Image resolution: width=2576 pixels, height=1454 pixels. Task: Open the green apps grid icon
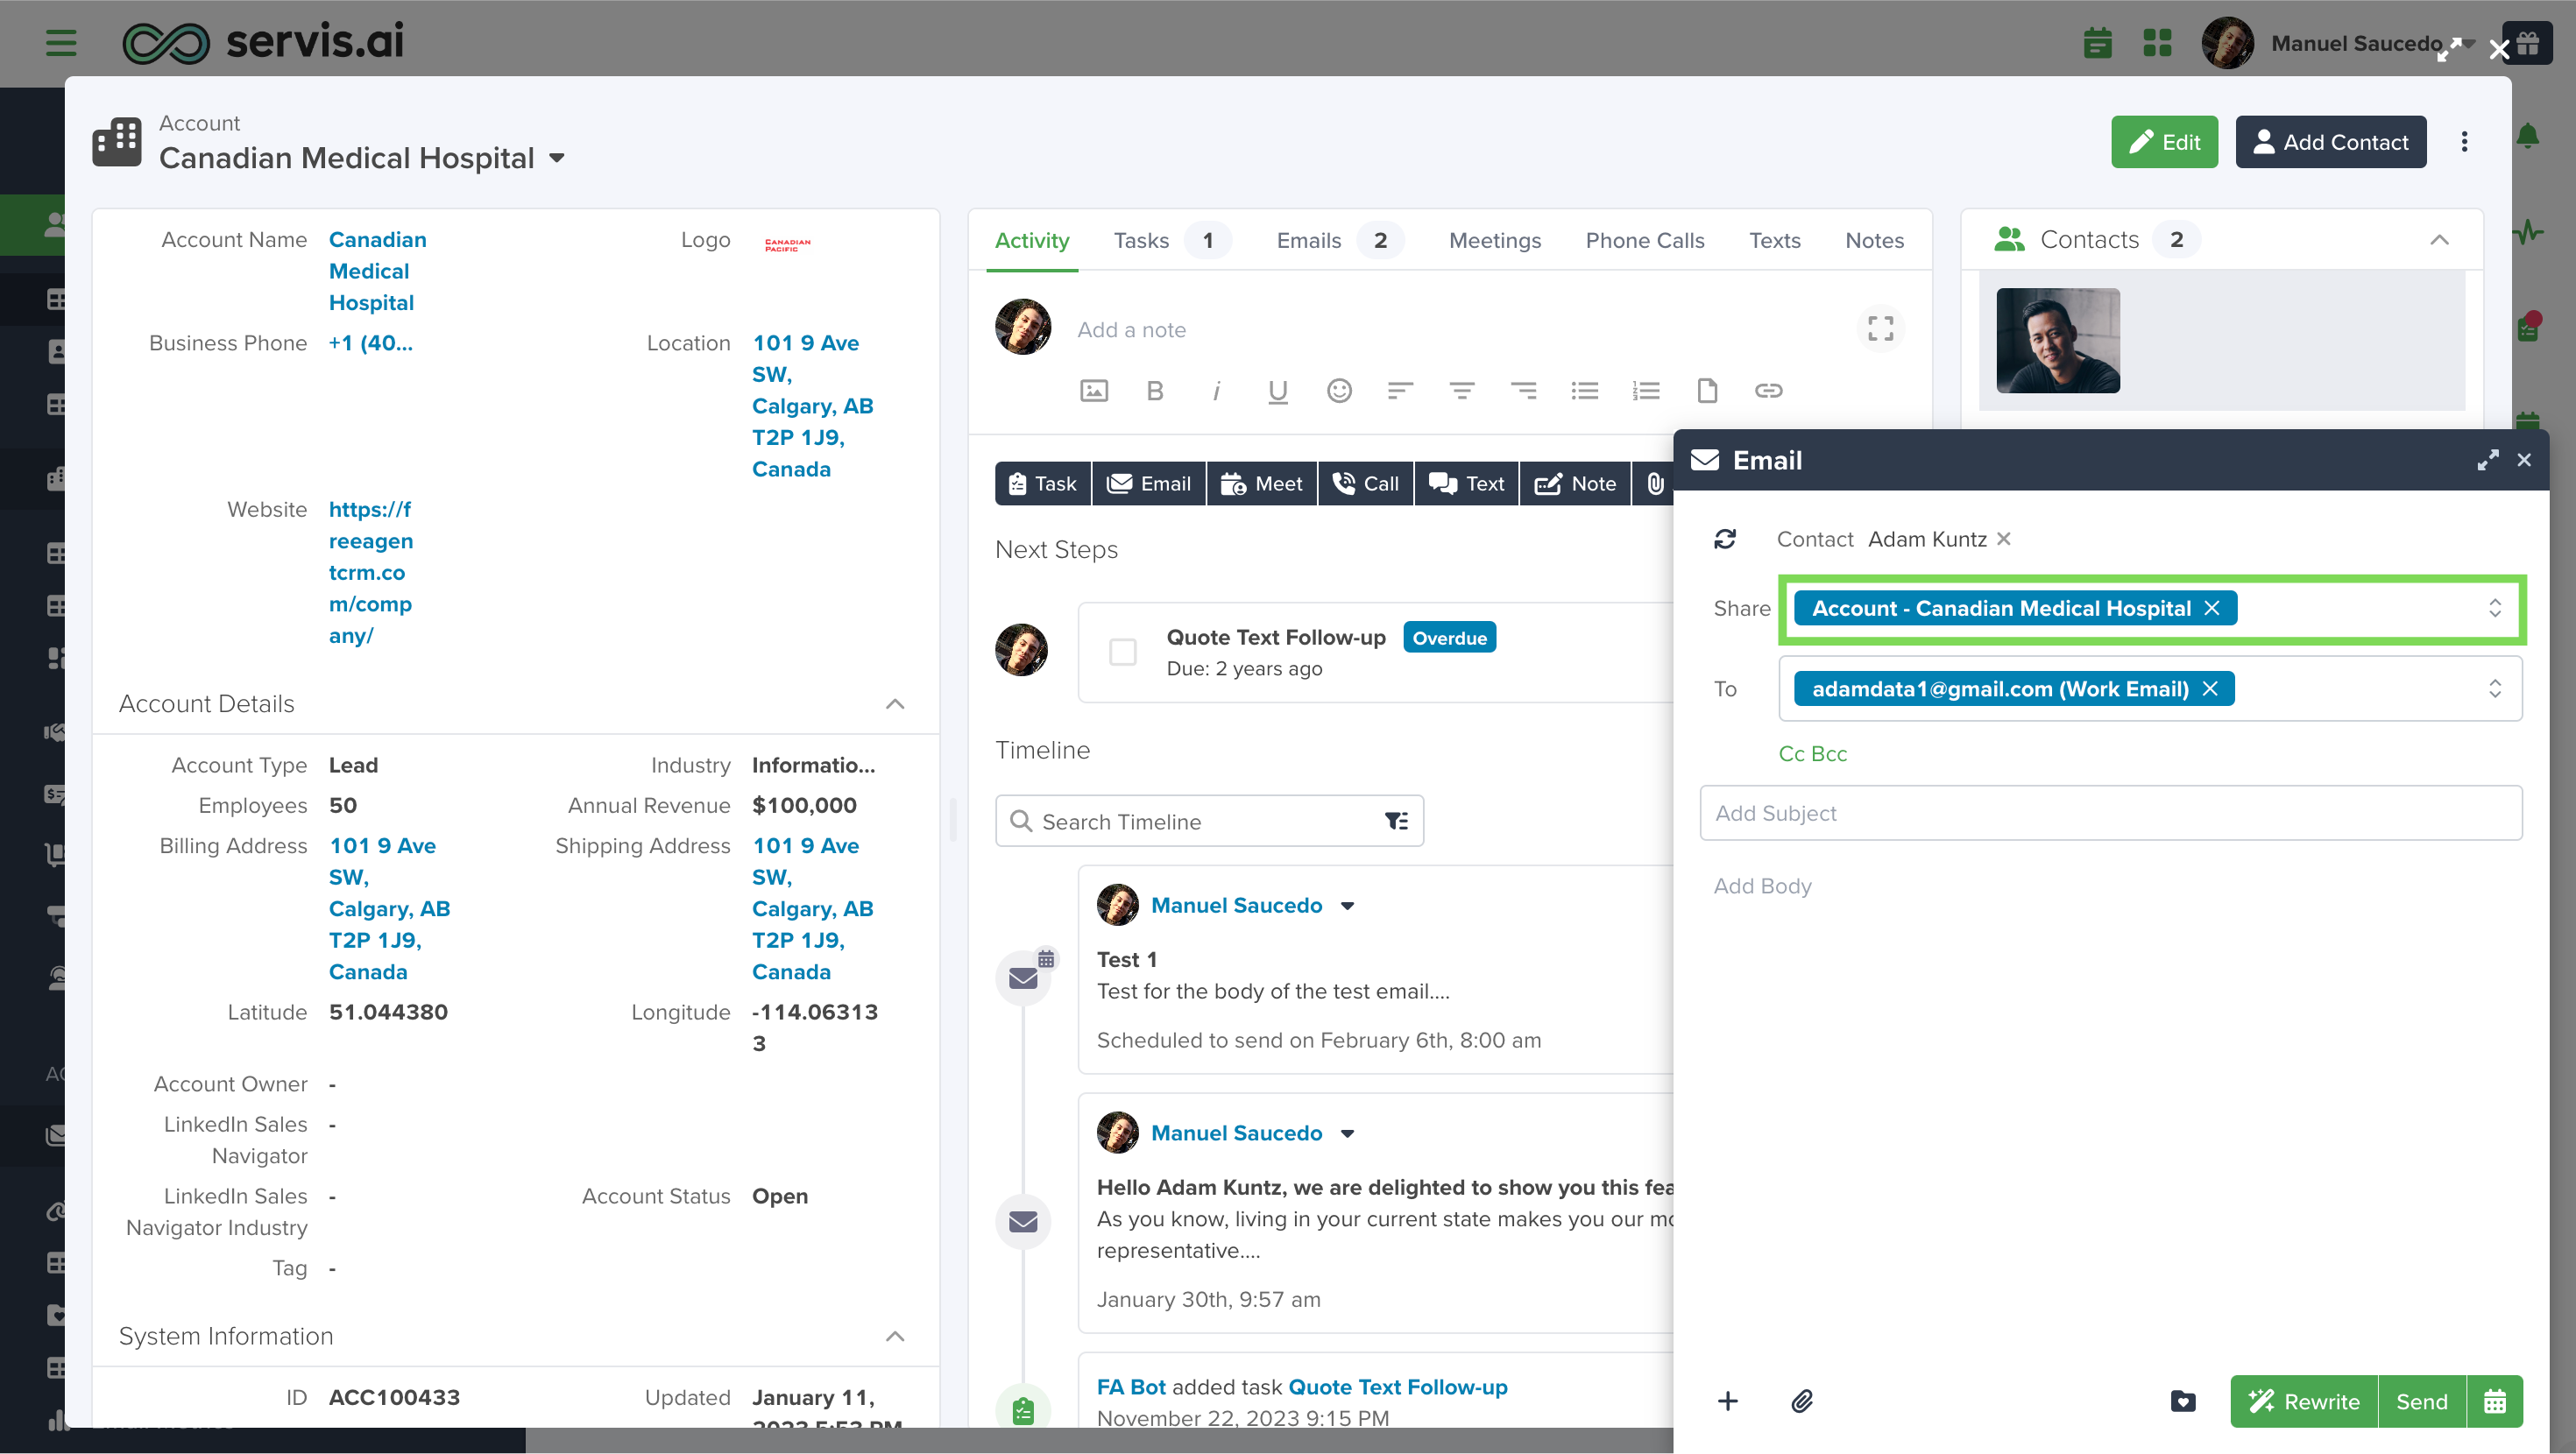[2157, 43]
